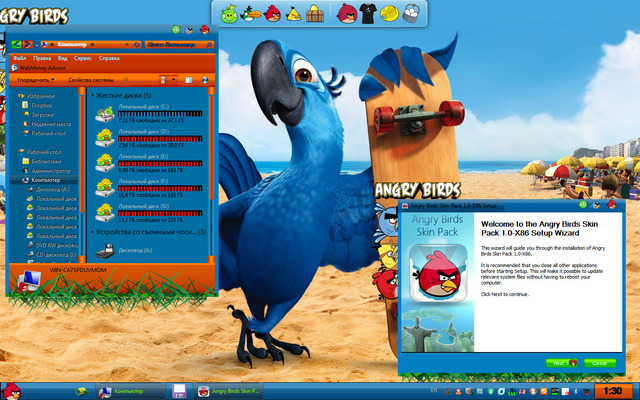Click Next in the Setup wizard
Viewport: 640px width, 400px height.
[562, 363]
